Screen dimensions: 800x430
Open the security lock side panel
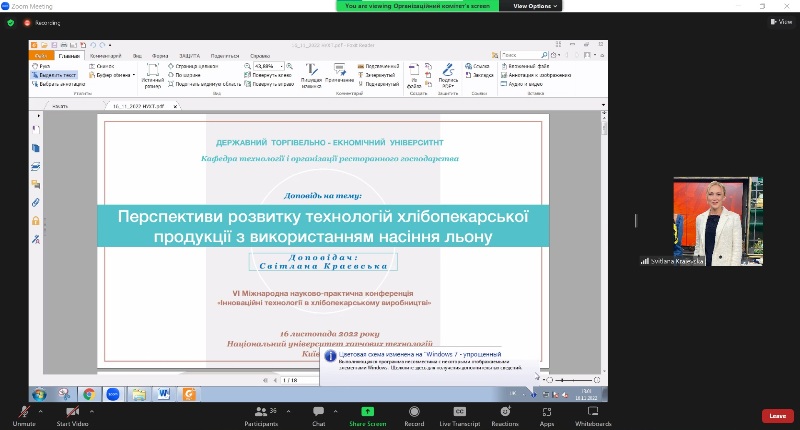click(36, 221)
